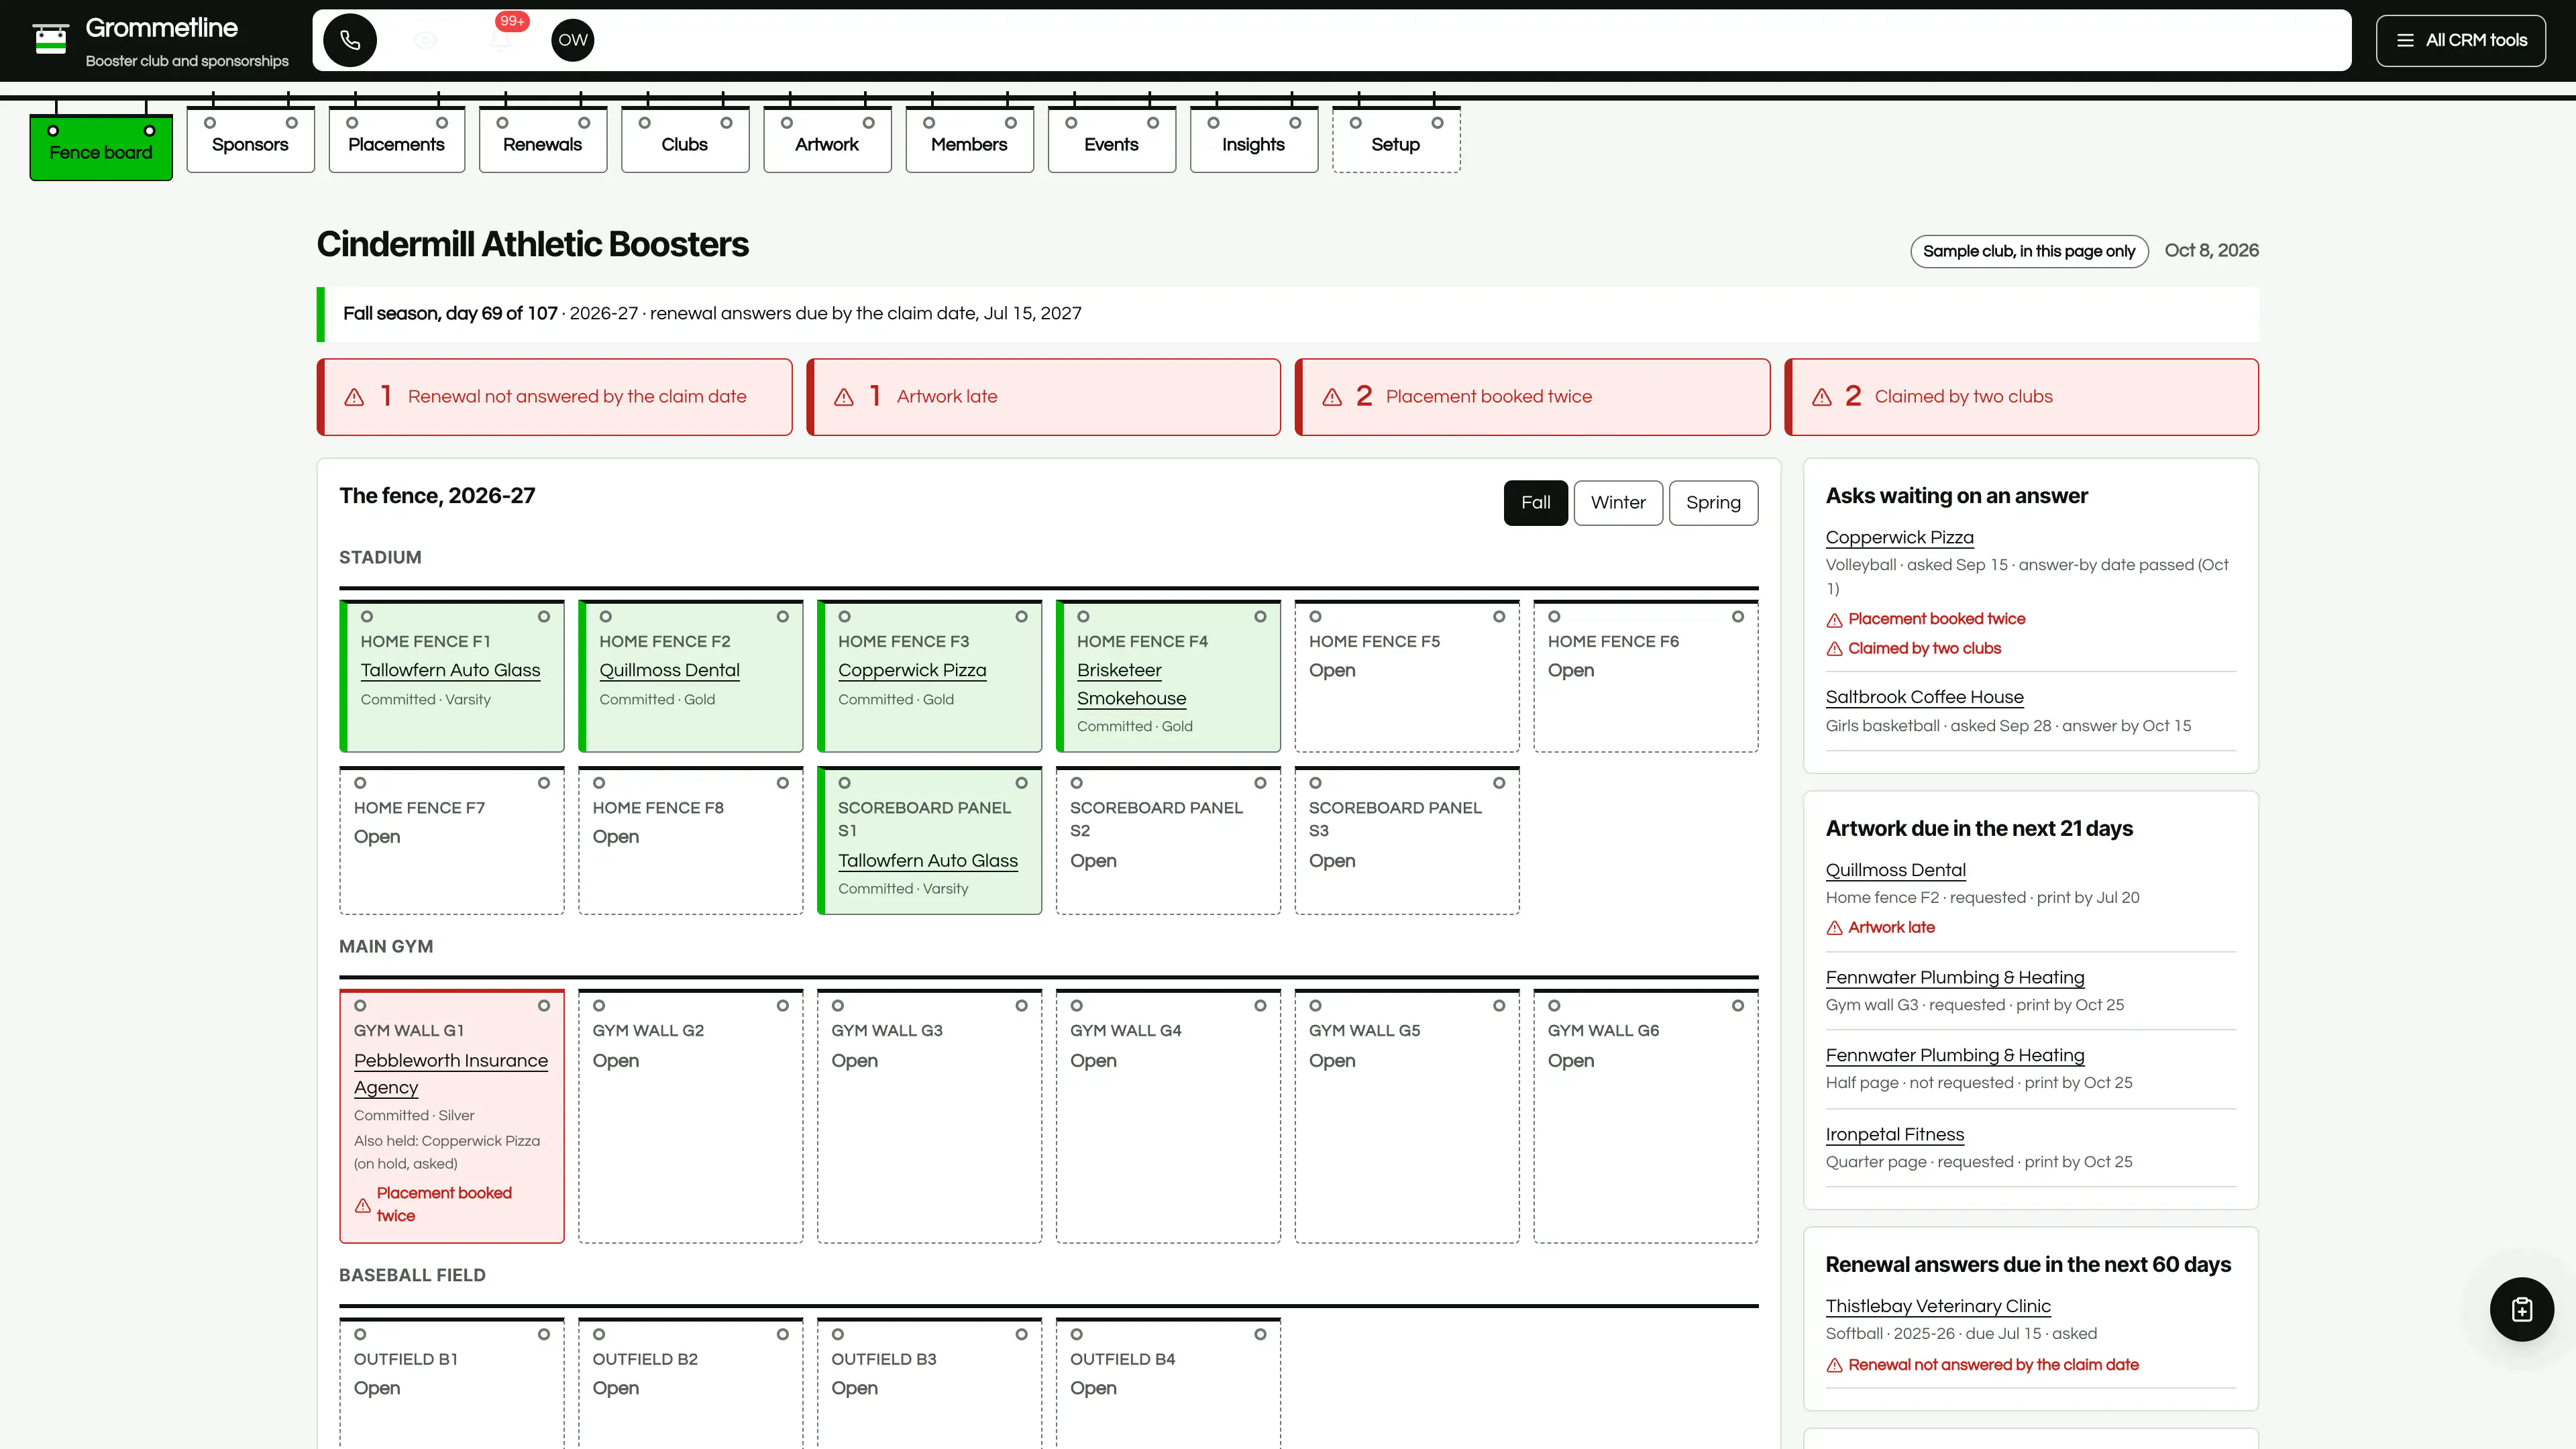Open Tallowfern Auto Glass on Scoreboard Panel S1
The image size is (2576, 1449).
tap(928, 861)
